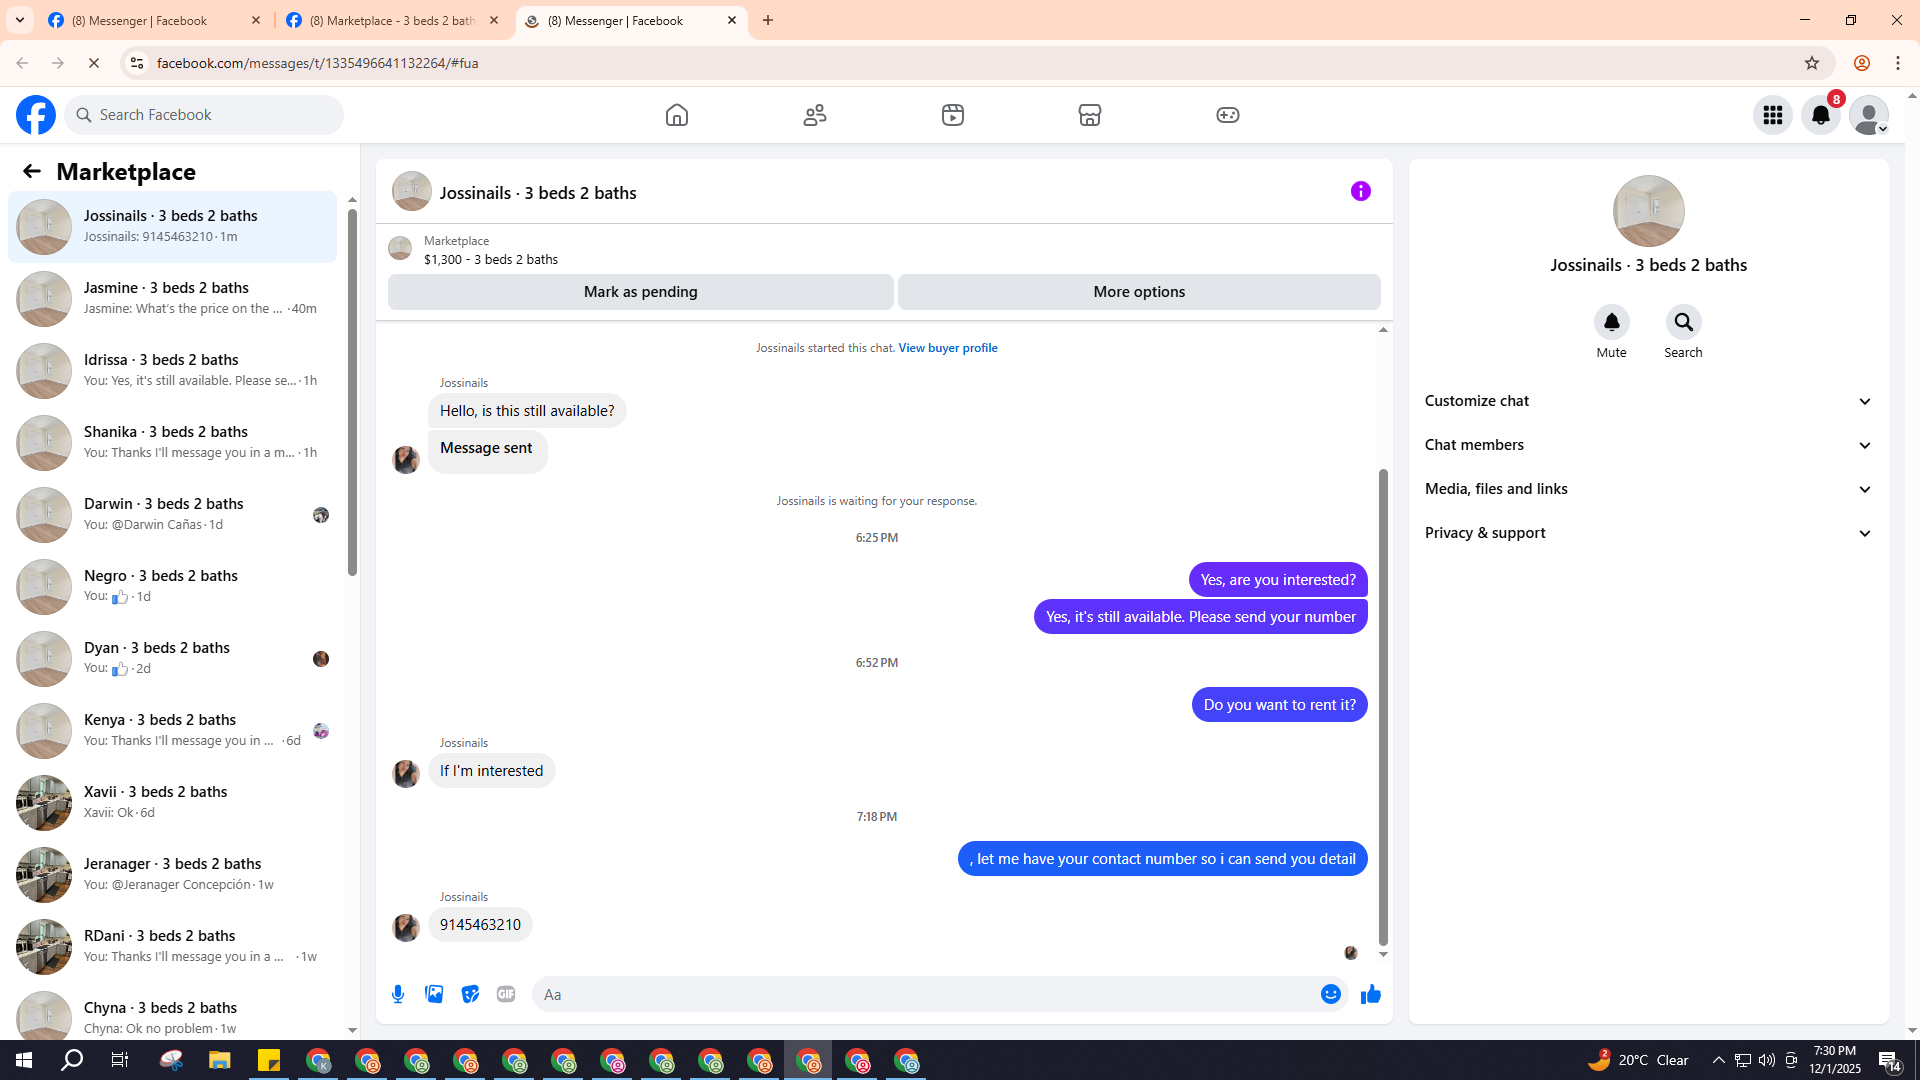1920x1080 pixels.
Task: Open the Jossinails chat header name
Action: [x=538, y=193]
